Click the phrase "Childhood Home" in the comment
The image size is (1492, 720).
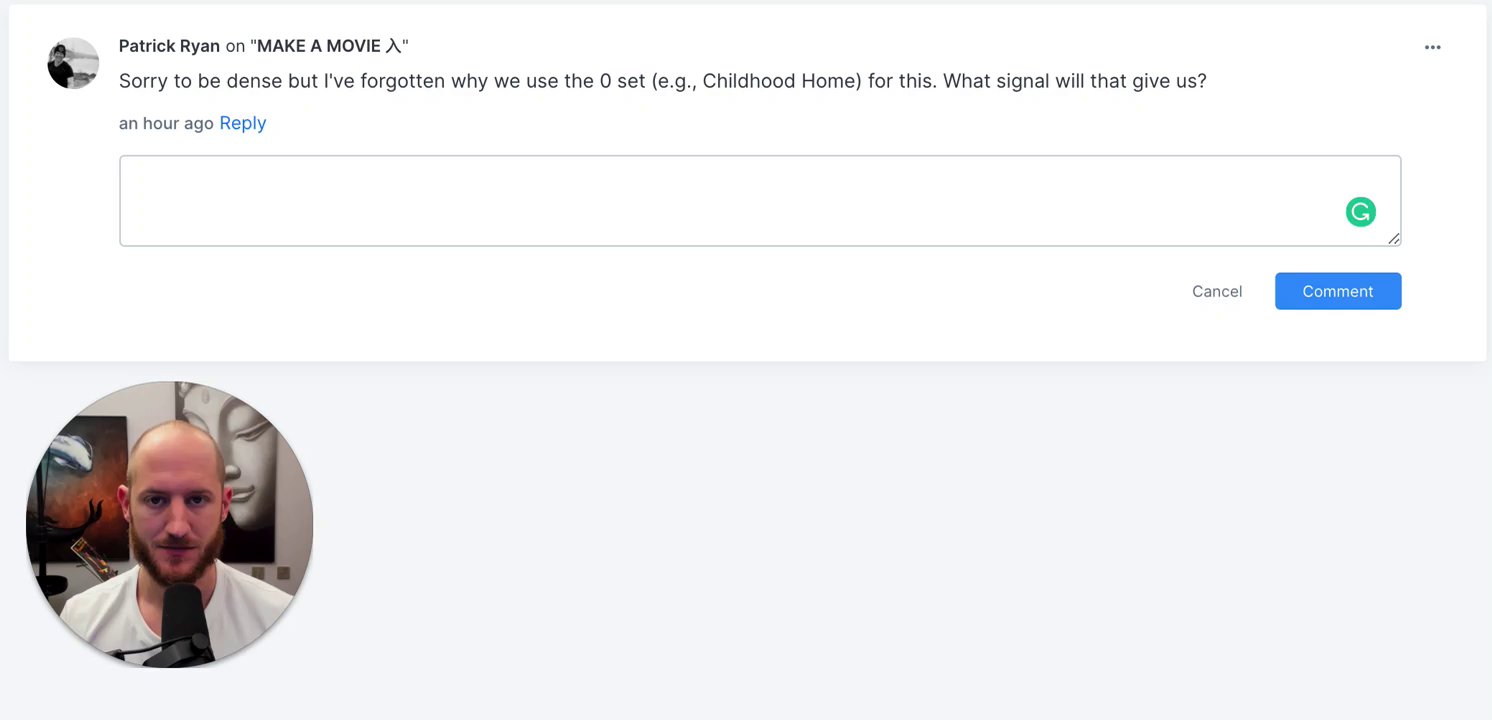[781, 81]
